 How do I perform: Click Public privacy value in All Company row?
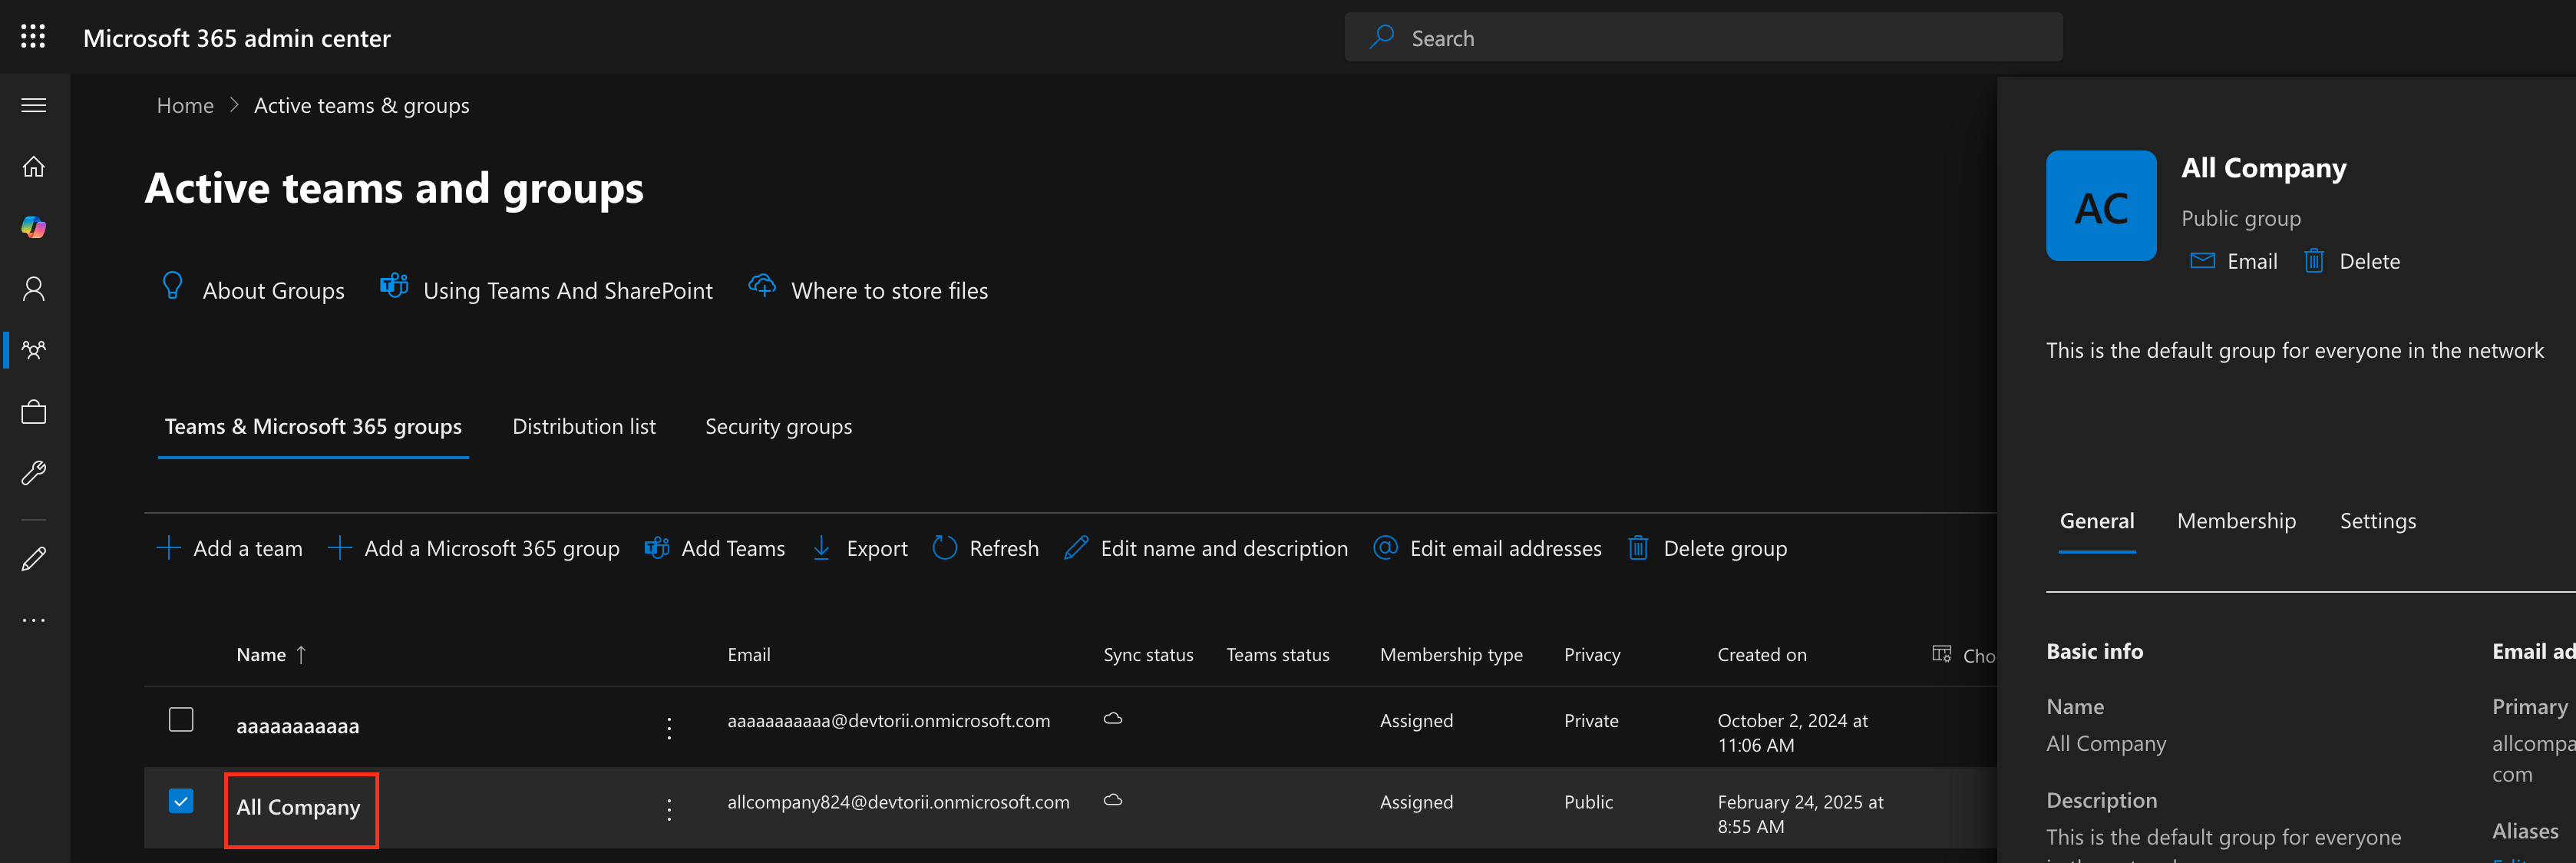click(x=1588, y=802)
